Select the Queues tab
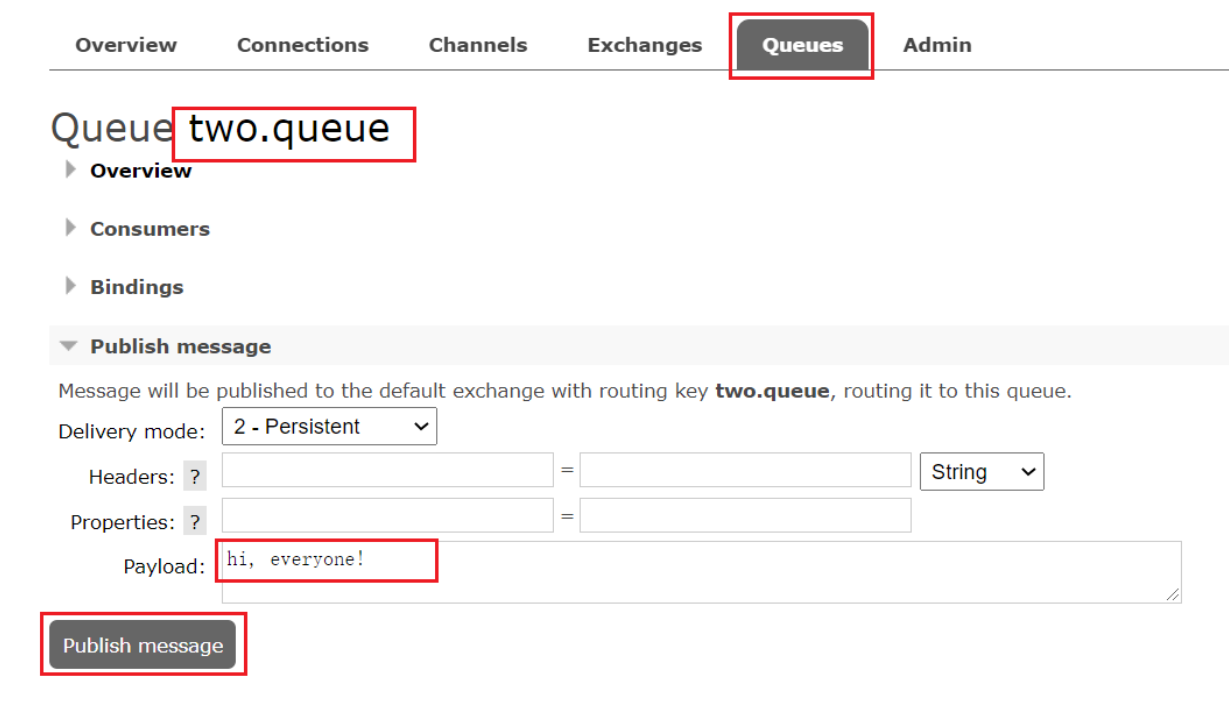 click(802, 45)
